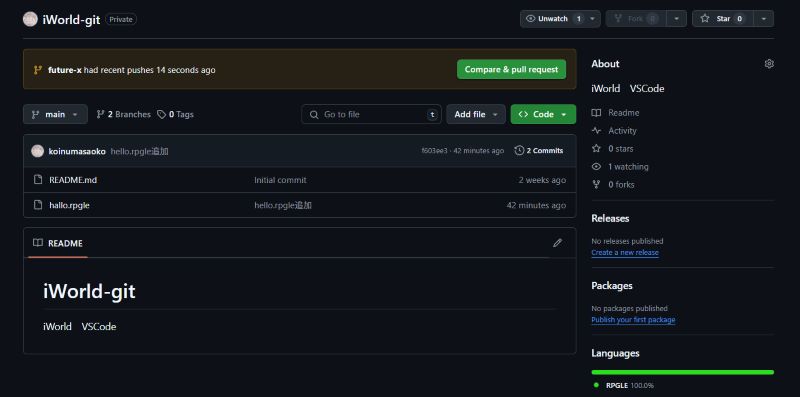Expand the Fork options dropdown arrow

(677, 19)
